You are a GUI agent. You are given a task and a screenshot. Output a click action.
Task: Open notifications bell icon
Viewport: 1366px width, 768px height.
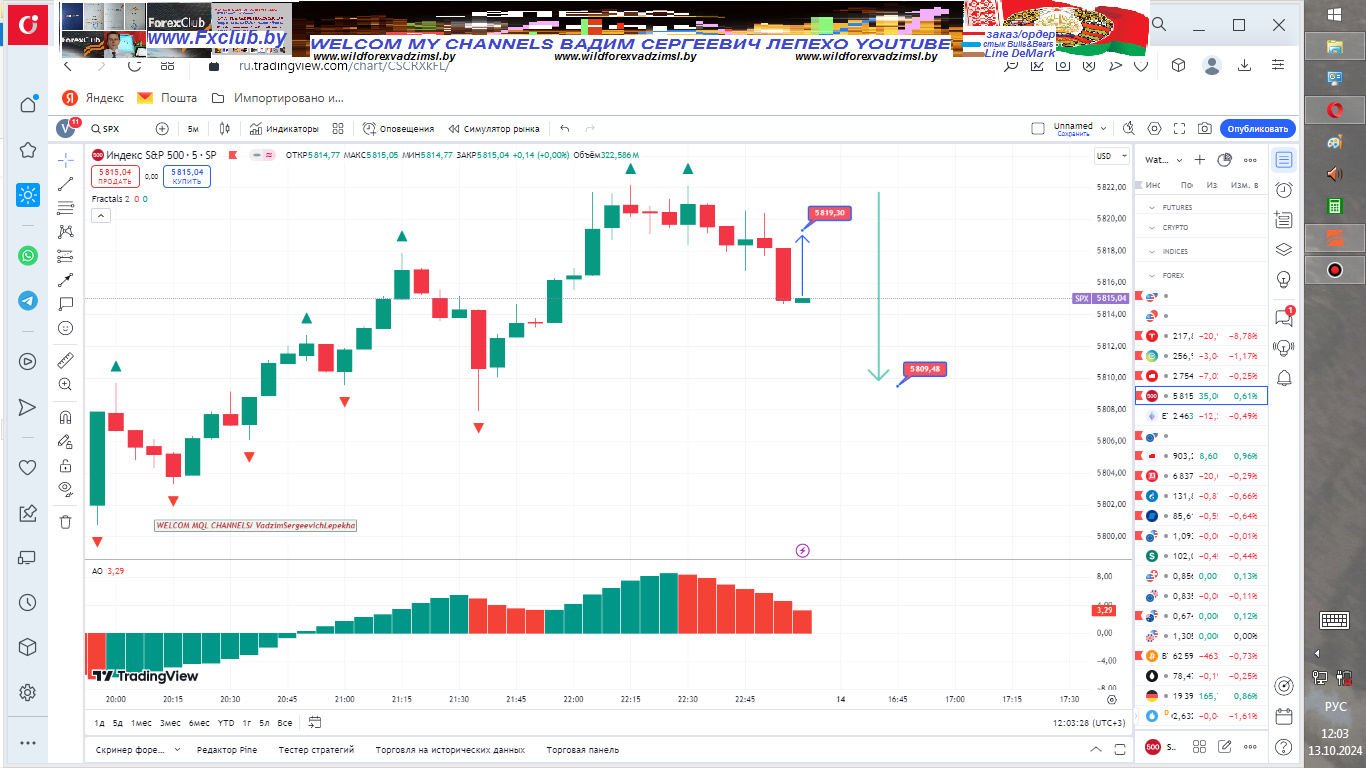(1284, 377)
